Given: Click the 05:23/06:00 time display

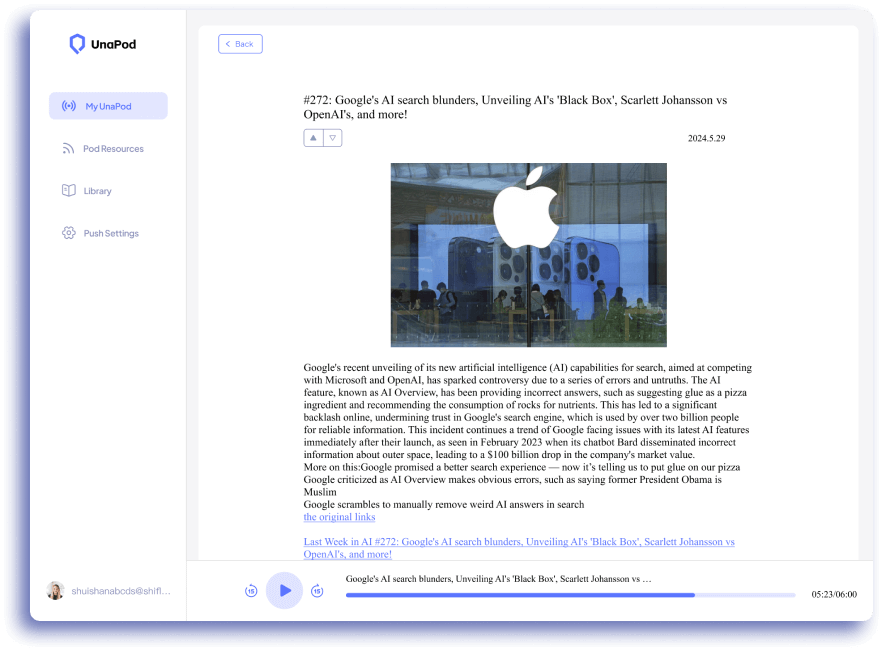Looking at the screenshot, I should click(834, 594).
